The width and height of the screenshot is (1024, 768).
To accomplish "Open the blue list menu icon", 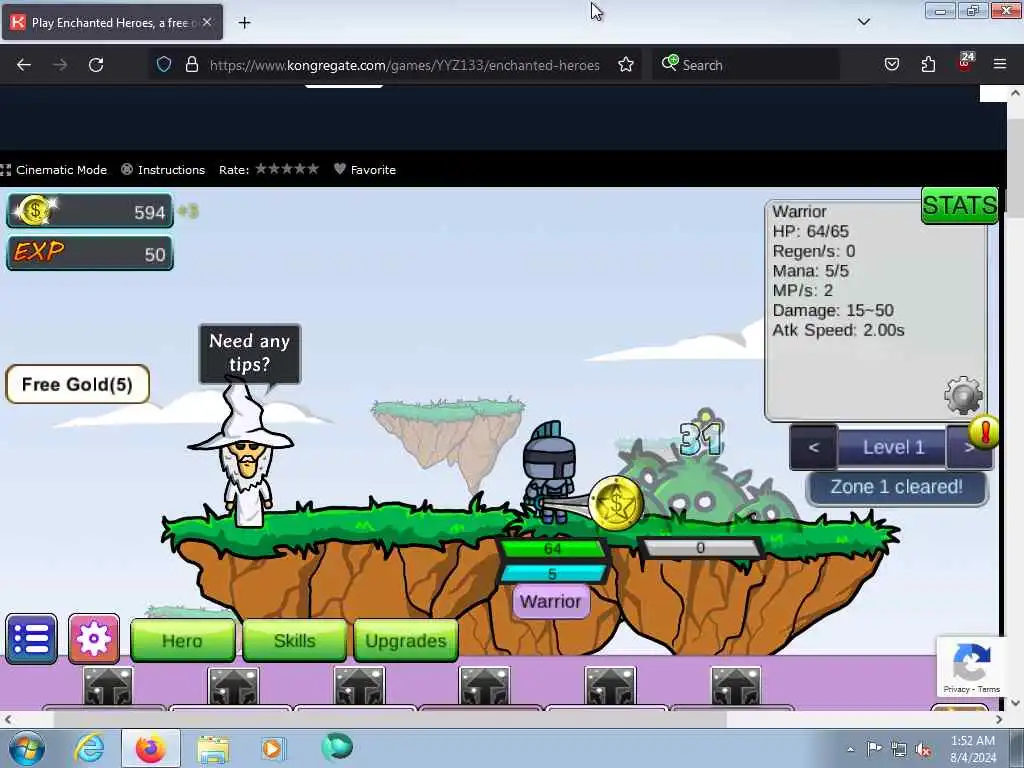I will click(31, 639).
